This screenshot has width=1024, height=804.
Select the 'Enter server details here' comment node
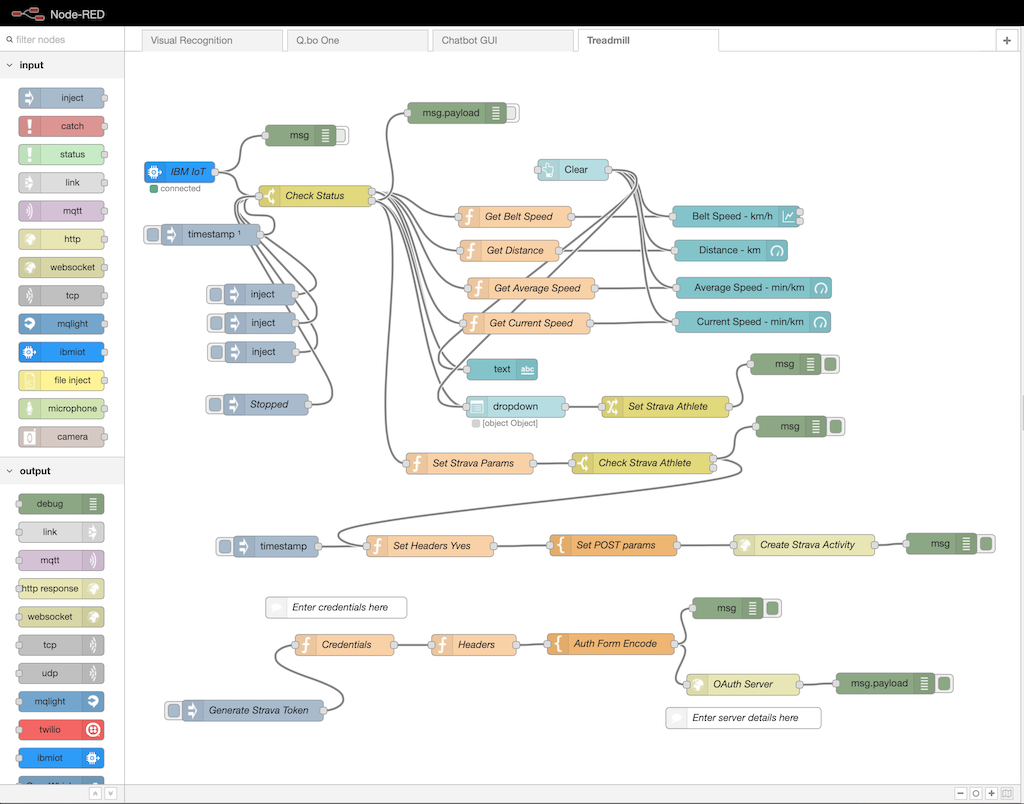743,718
